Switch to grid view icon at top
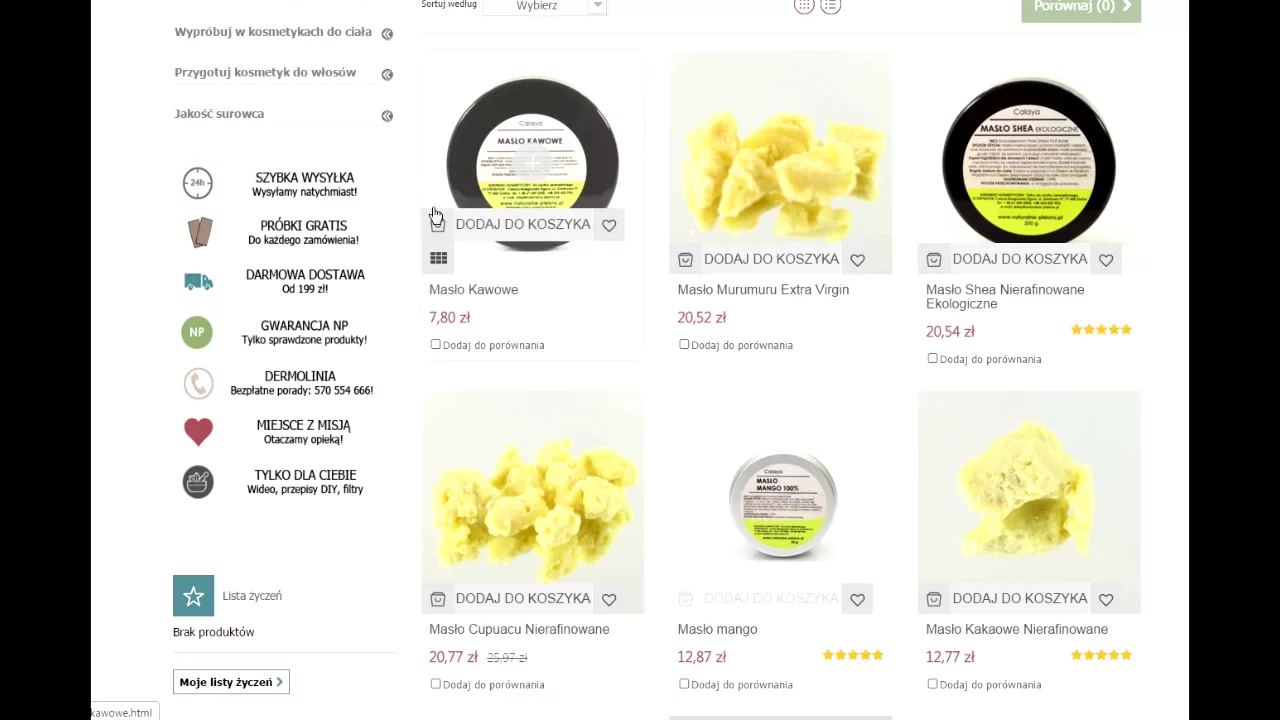The width and height of the screenshot is (1280, 720). (804, 6)
